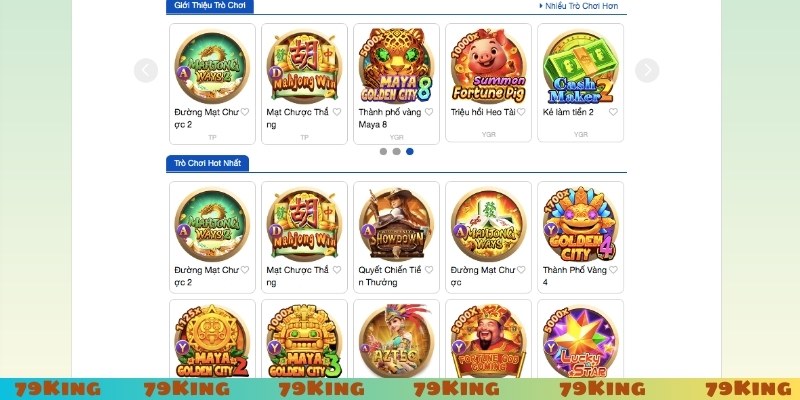The width and height of the screenshot is (800, 400).
Task: Expand Nhiều Trò Chơi Hơn link
Action: (x=579, y=6)
